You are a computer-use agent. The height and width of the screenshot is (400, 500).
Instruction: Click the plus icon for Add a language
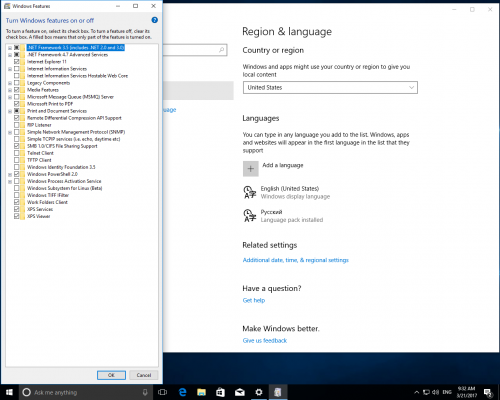click(251, 169)
